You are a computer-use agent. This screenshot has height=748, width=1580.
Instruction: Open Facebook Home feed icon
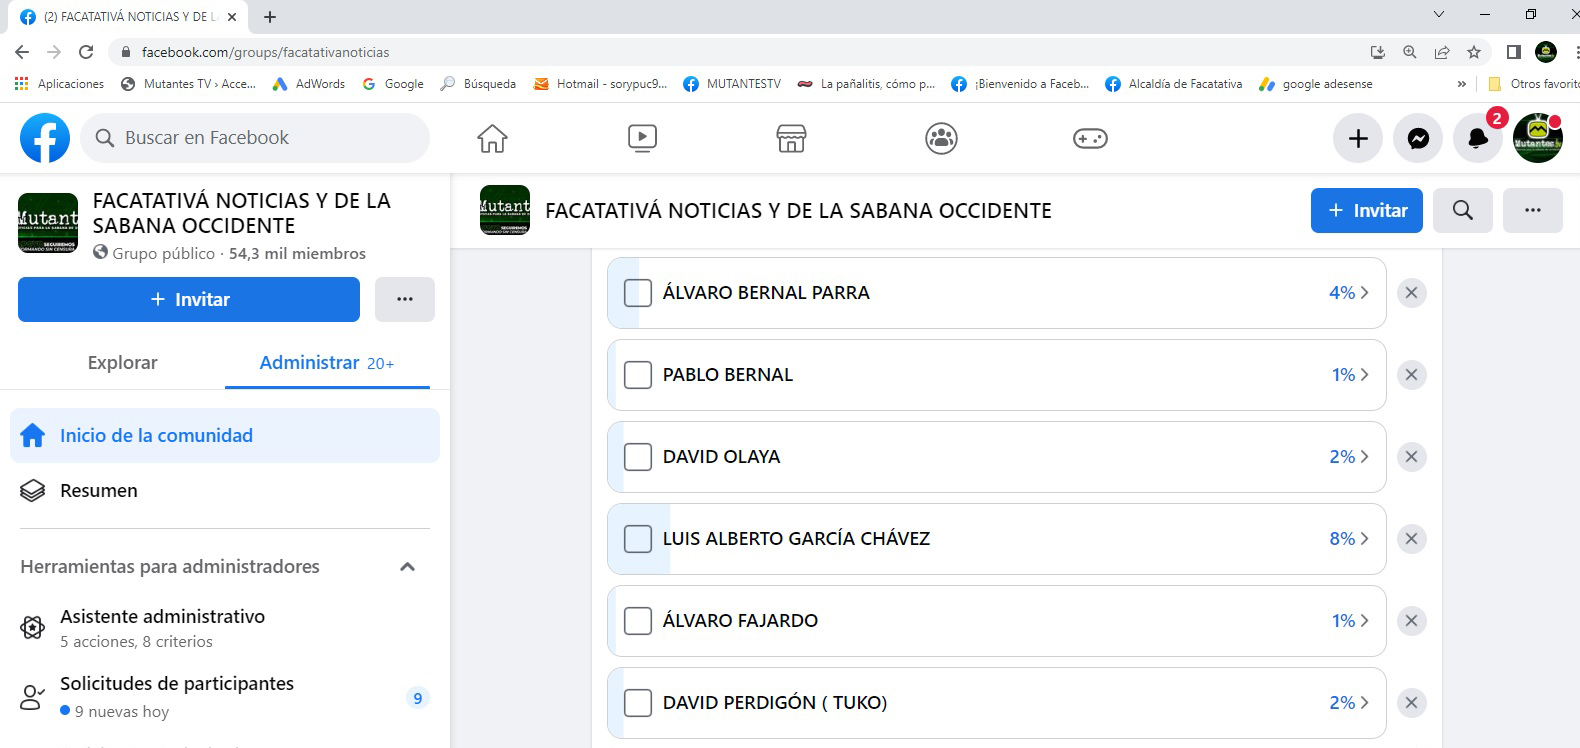point(492,138)
